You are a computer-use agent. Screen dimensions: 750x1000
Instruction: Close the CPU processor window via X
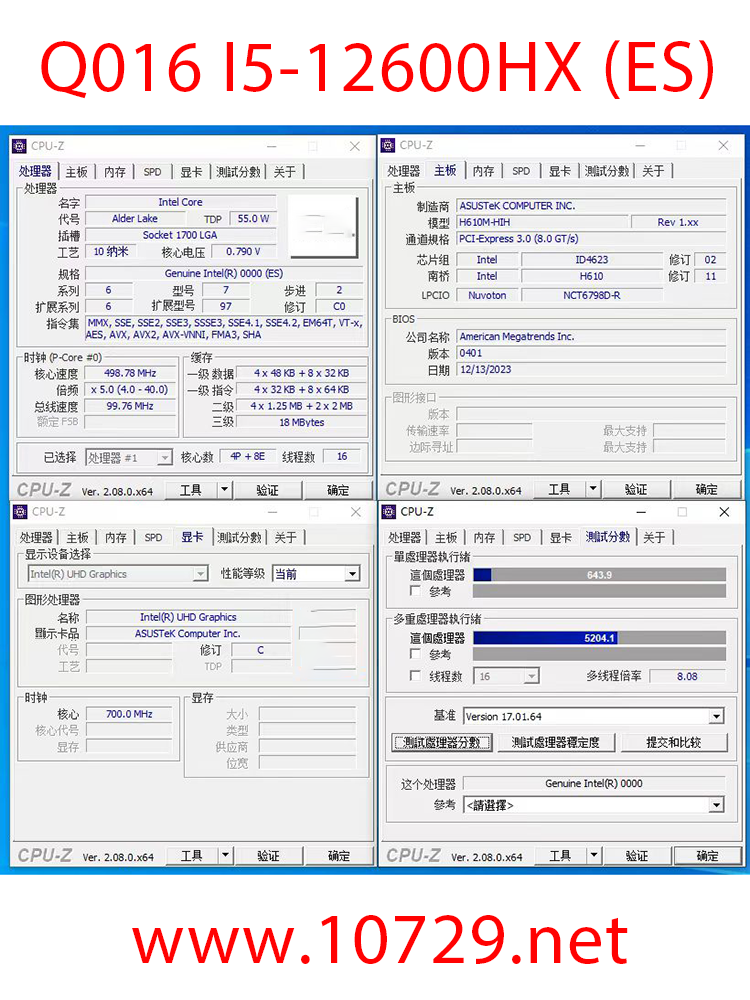[354, 146]
